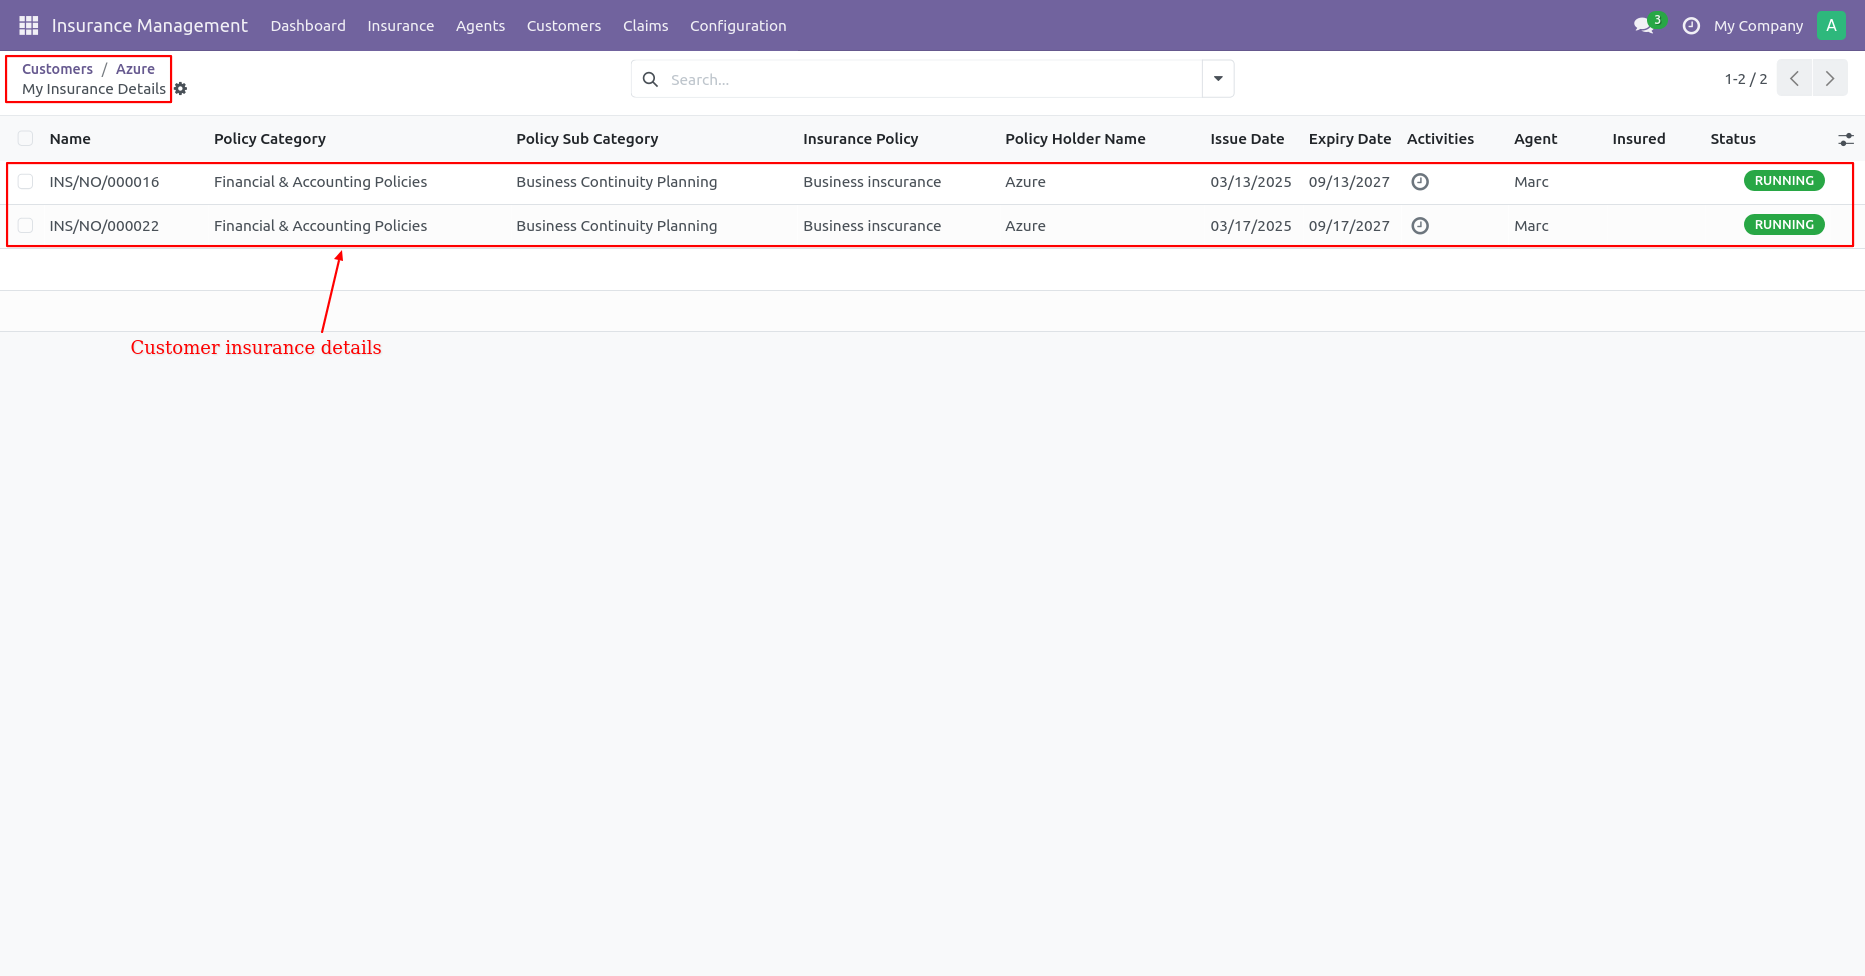Sort by Insured column header

[1639, 139]
